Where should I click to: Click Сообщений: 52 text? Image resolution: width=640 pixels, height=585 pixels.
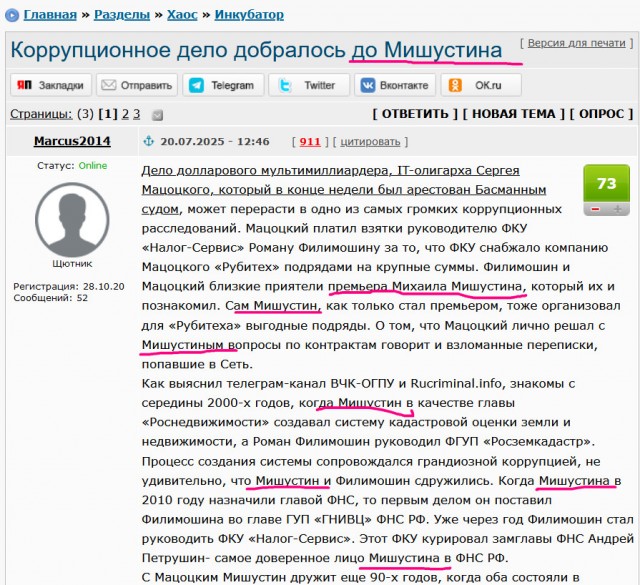(51, 298)
